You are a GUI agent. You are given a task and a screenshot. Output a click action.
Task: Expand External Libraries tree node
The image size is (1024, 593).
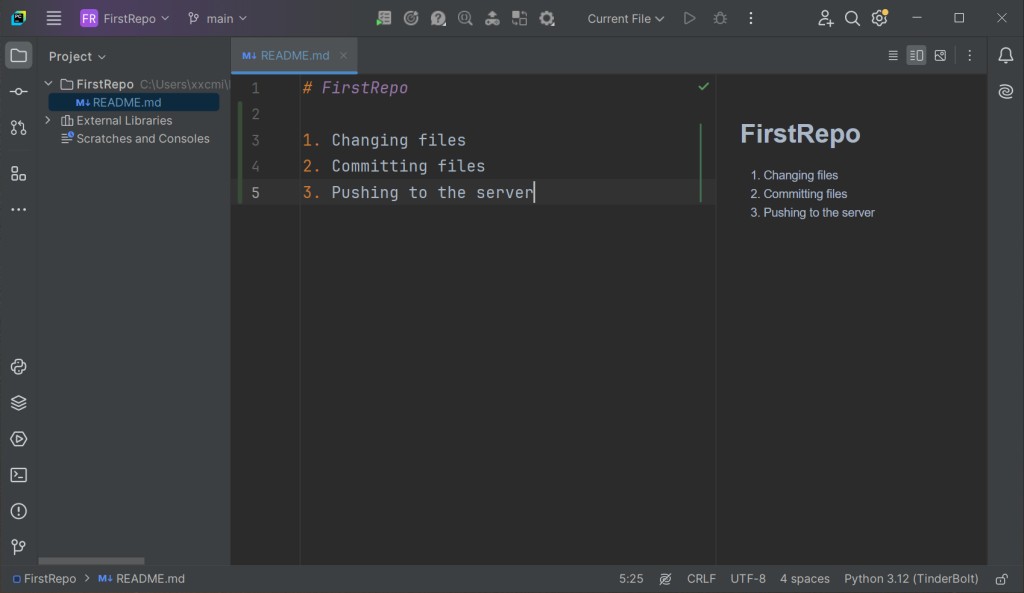pos(47,120)
